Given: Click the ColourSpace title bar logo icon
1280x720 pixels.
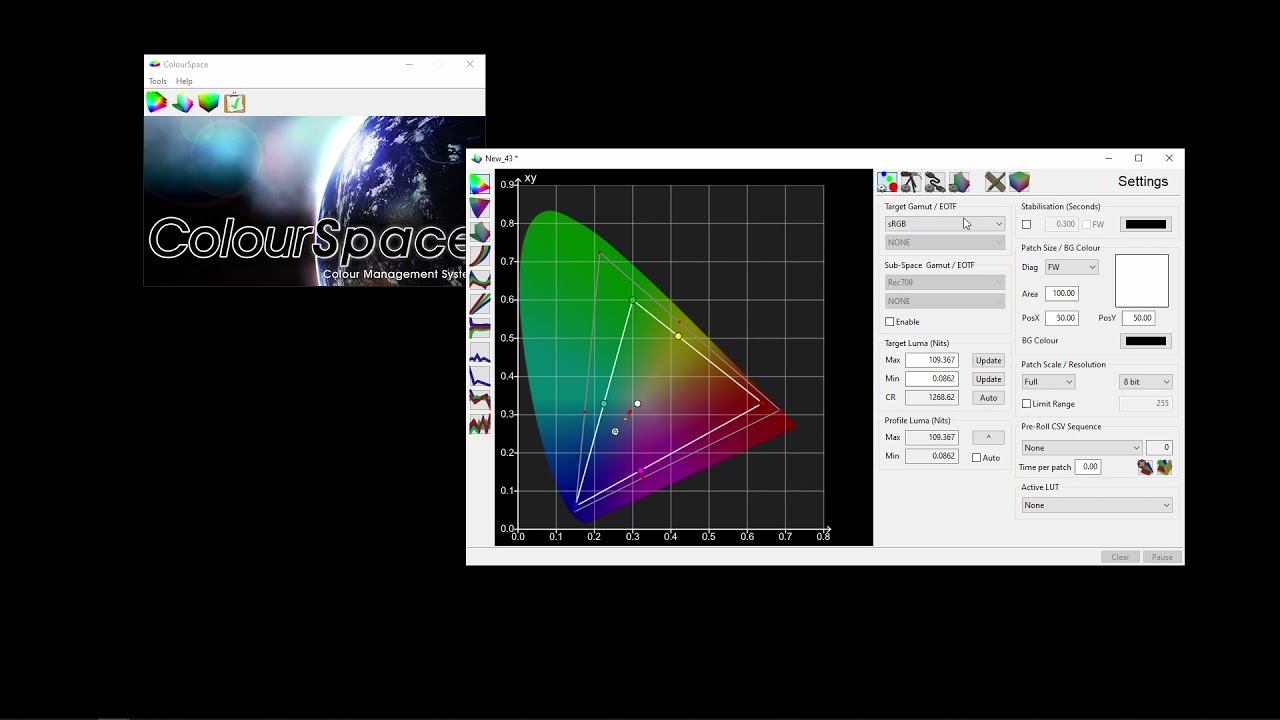Looking at the screenshot, I should click(155, 64).
